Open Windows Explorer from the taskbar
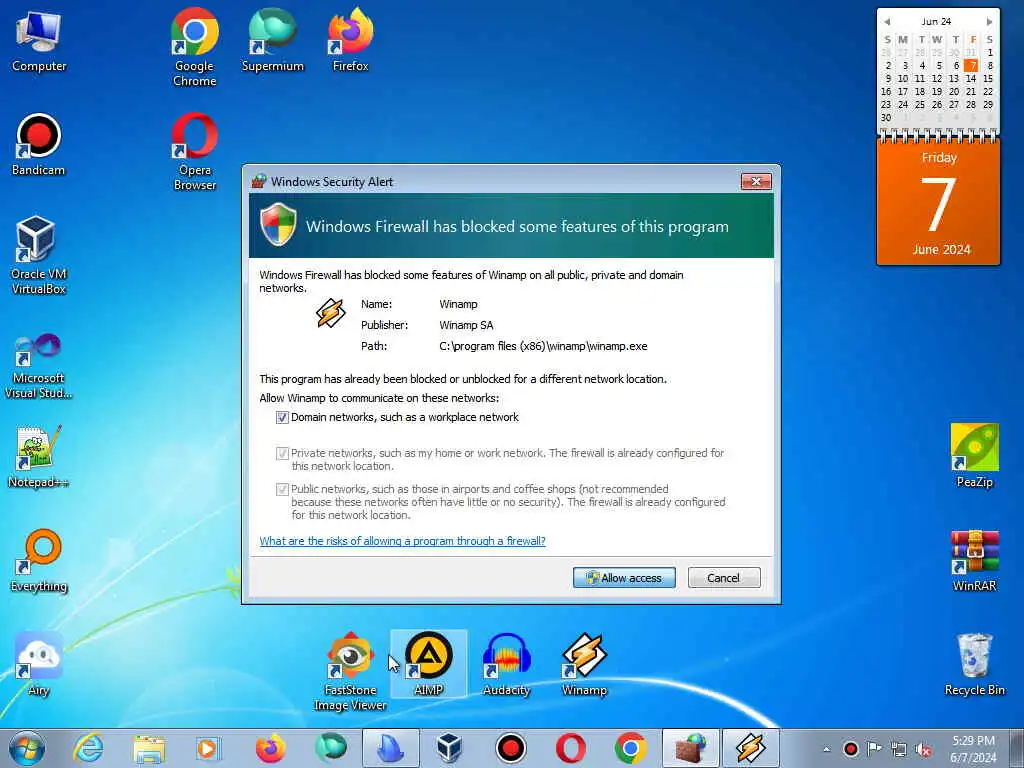This screenshot has width=1024, height=768. [x=148, y=748]
